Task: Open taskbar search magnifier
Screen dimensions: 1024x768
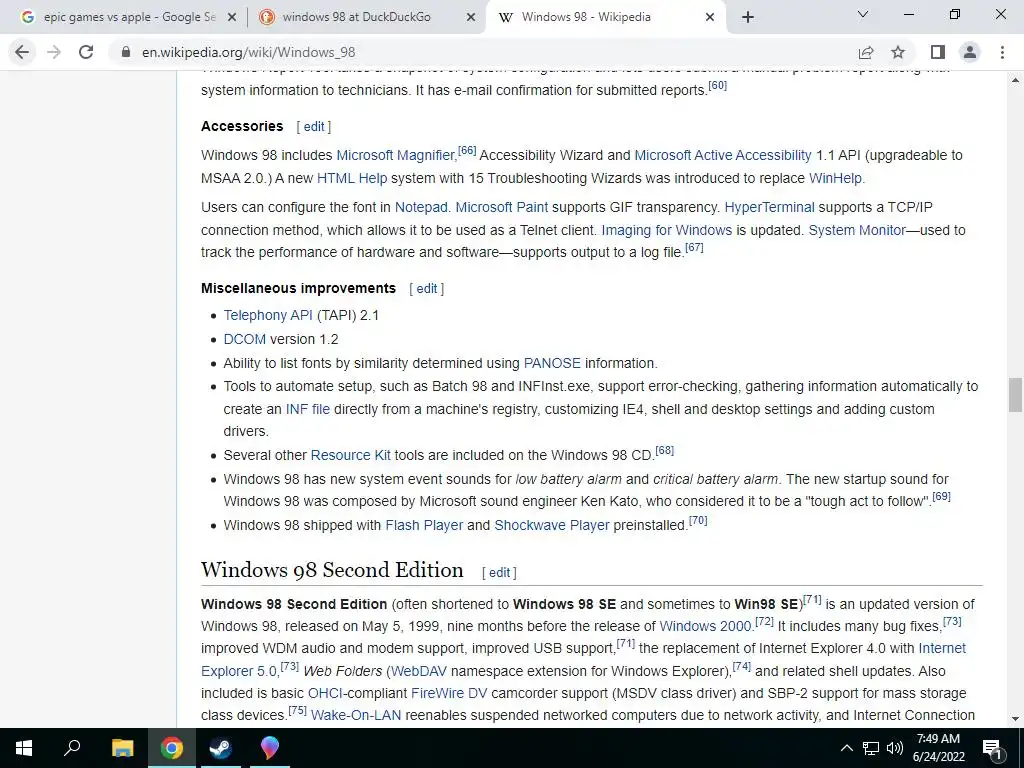Action: pyautogui.click(x=72, y=748)
